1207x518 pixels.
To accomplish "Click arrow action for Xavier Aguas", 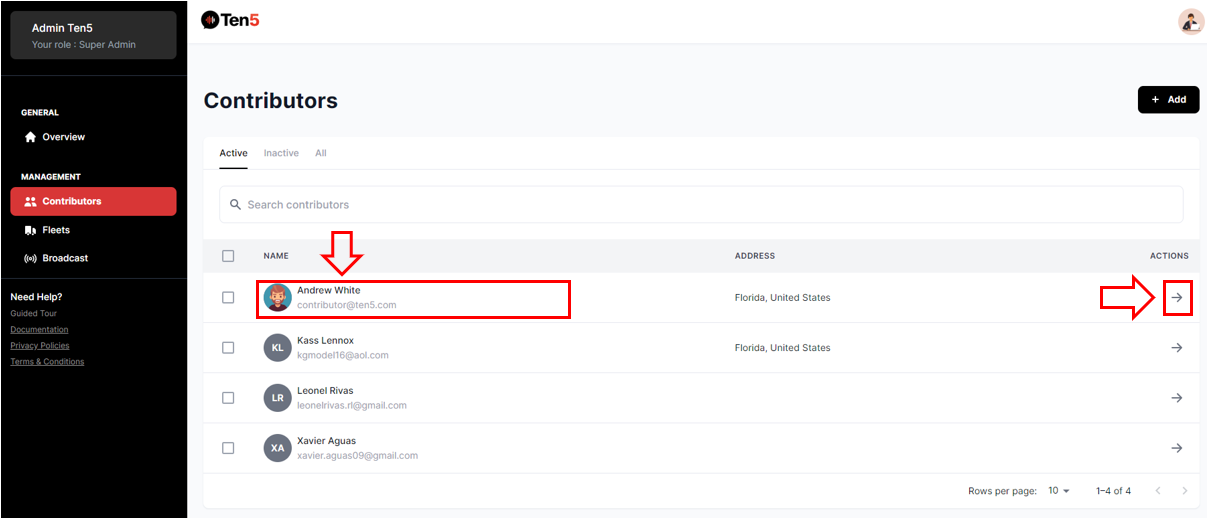I will click(x=1177, y=448).
